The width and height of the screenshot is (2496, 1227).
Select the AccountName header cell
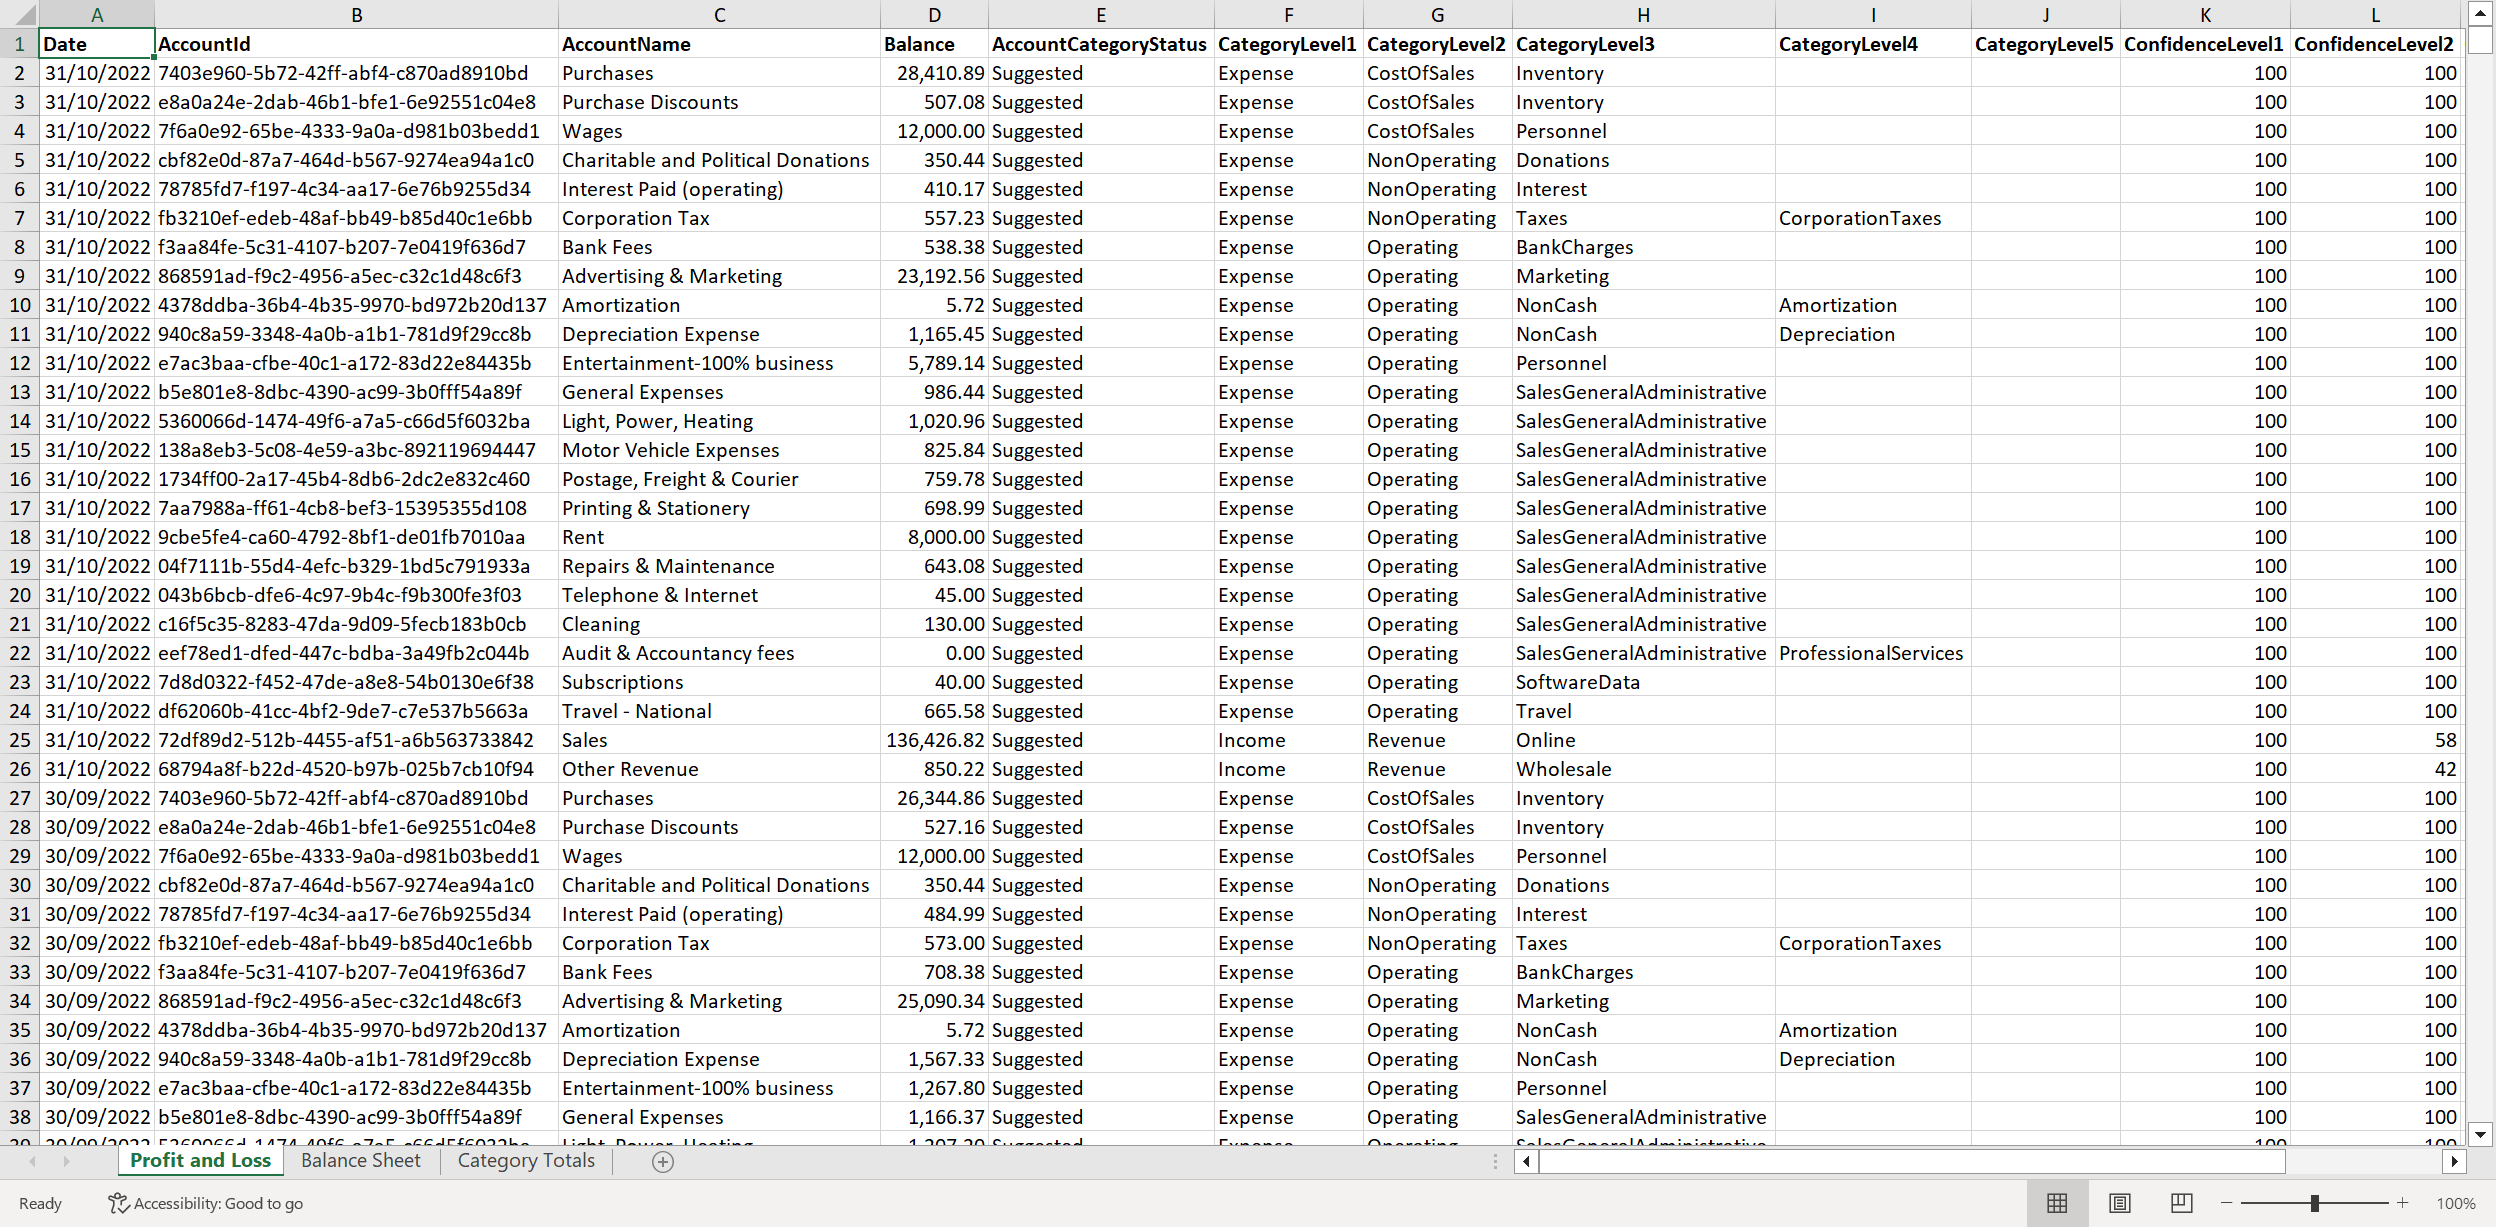(x=719, y=44)
